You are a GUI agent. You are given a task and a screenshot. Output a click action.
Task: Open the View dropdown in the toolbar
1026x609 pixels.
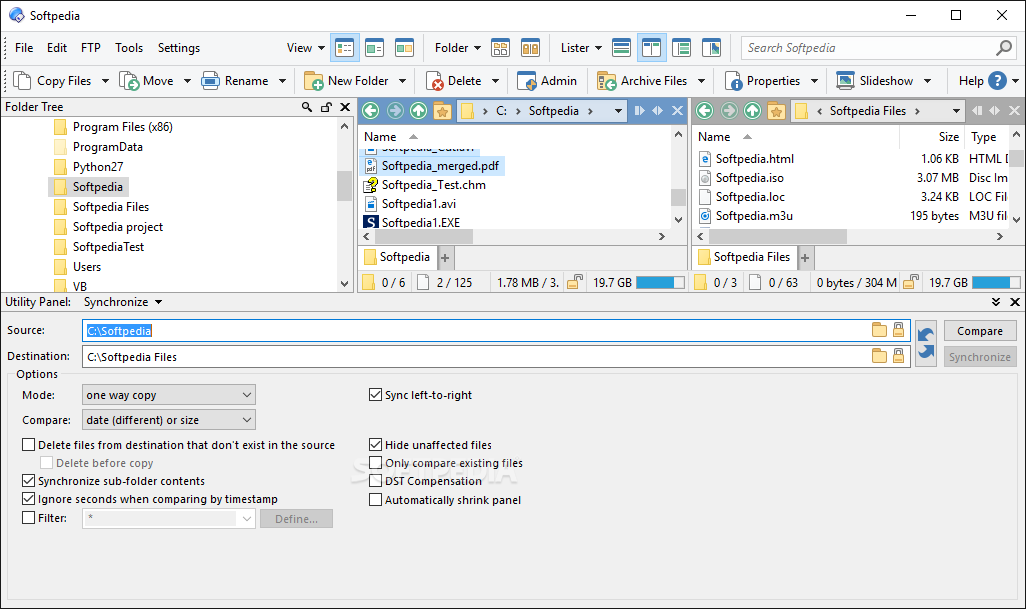(x=306, y=48)
